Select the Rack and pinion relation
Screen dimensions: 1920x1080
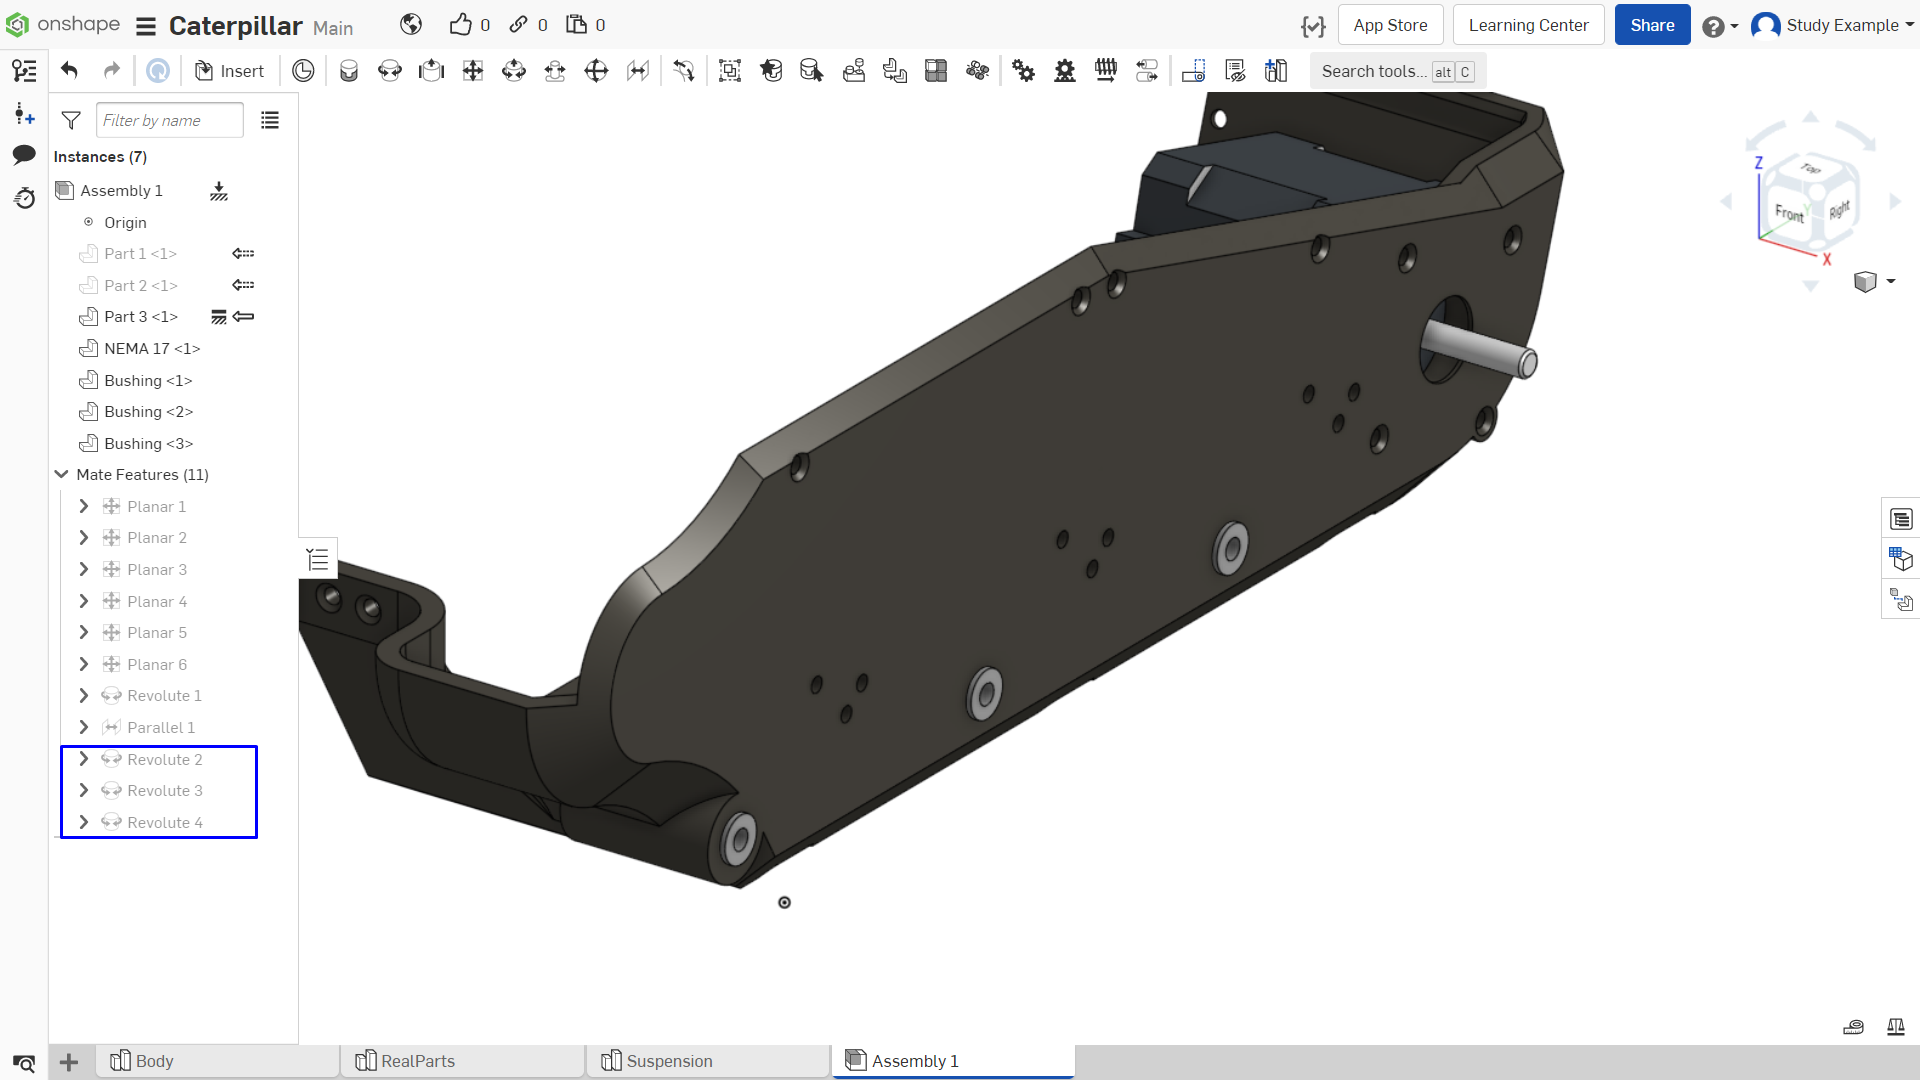1065,71
